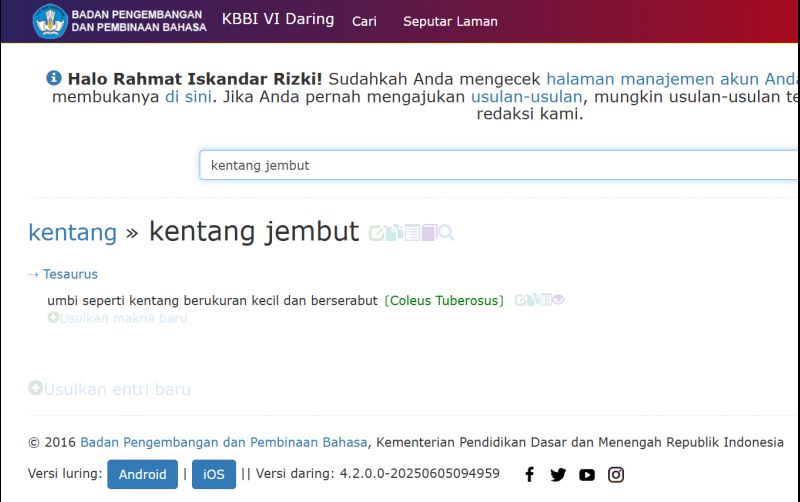800x502 pixels.
Task: Click copy icon after Coleus Tuberosus definition
Action: (x=533, y=299)
